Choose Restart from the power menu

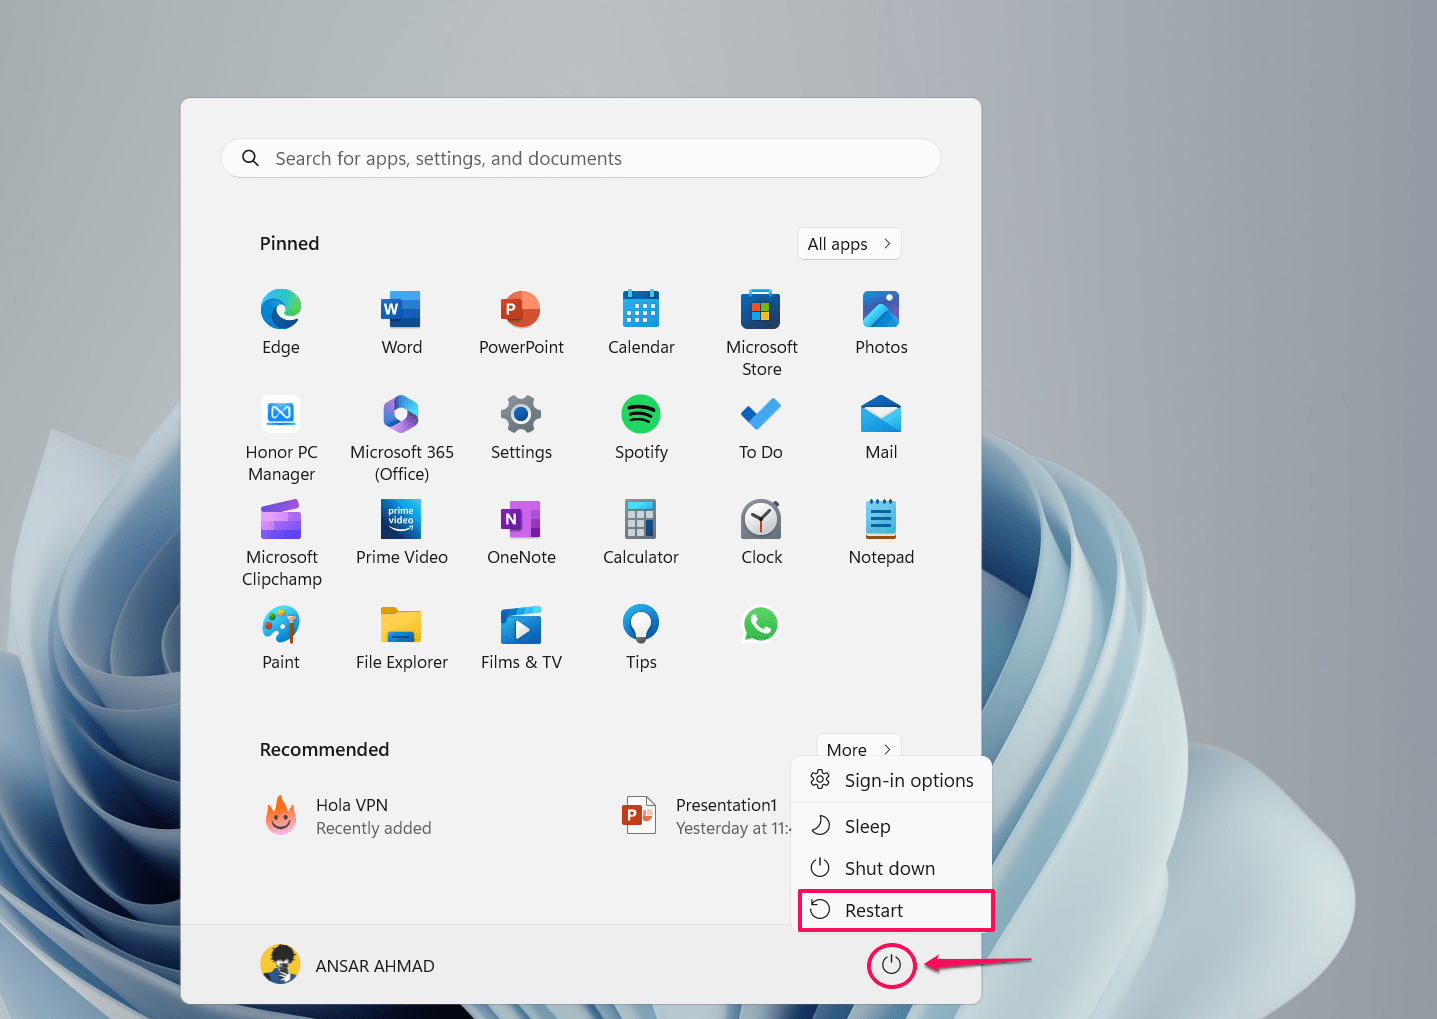point(896,910)
